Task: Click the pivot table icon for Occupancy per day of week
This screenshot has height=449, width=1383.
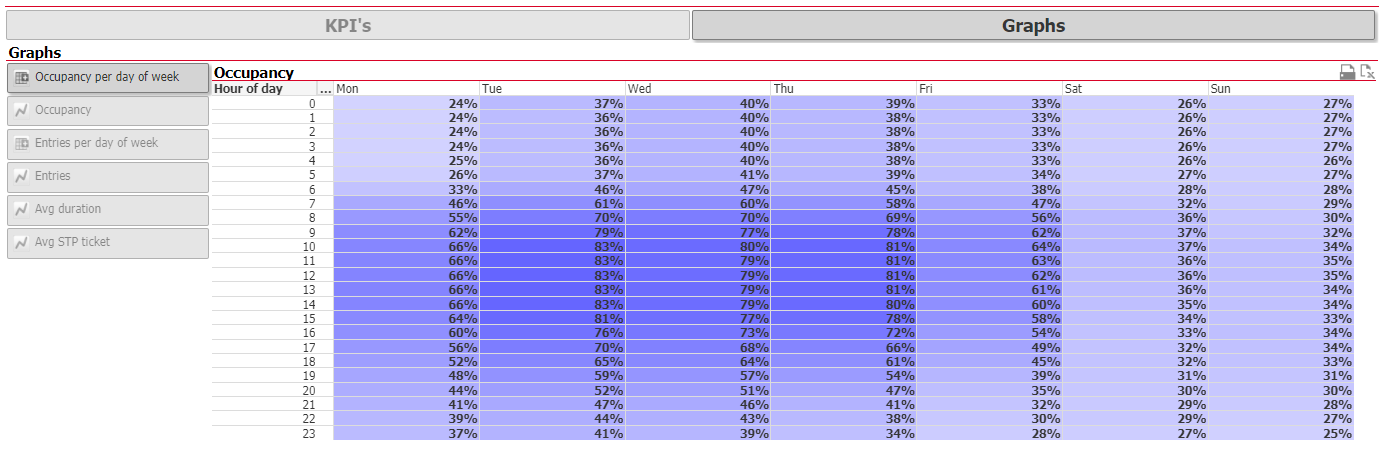Action: pos(22,77)
